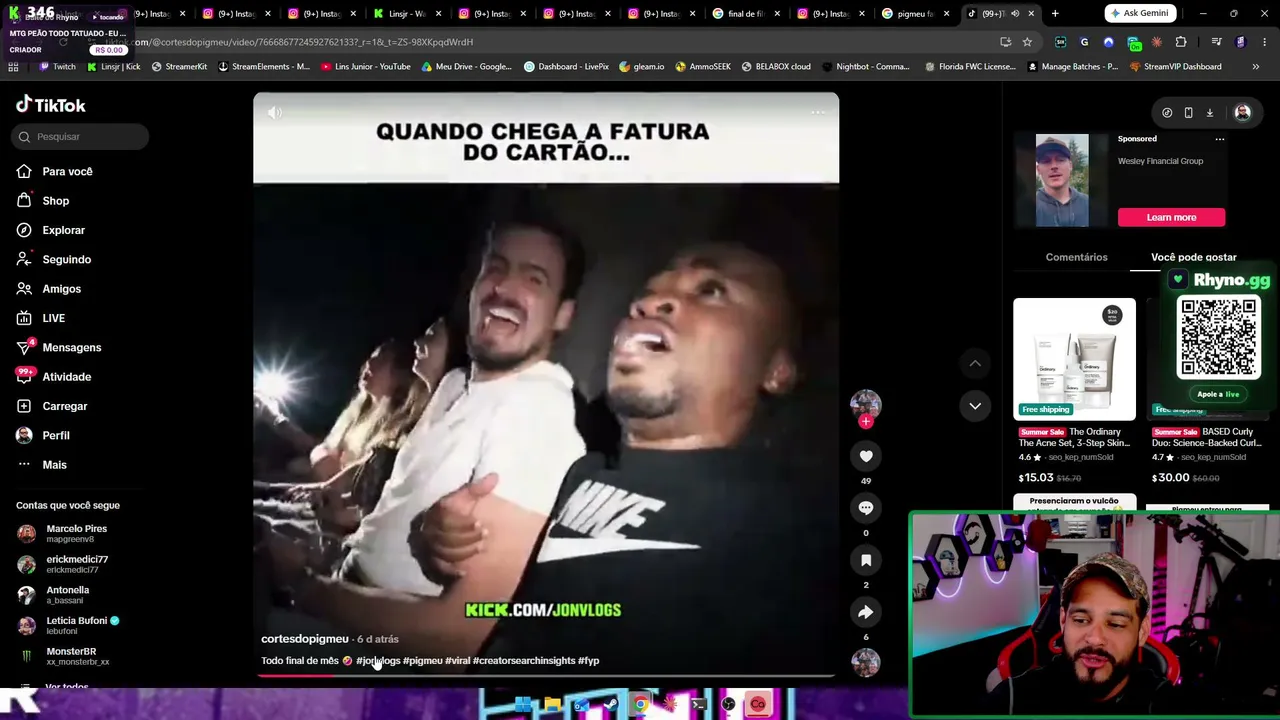Open the video comments bubble icon
The image size is (1280, 720).
point(866,508)
